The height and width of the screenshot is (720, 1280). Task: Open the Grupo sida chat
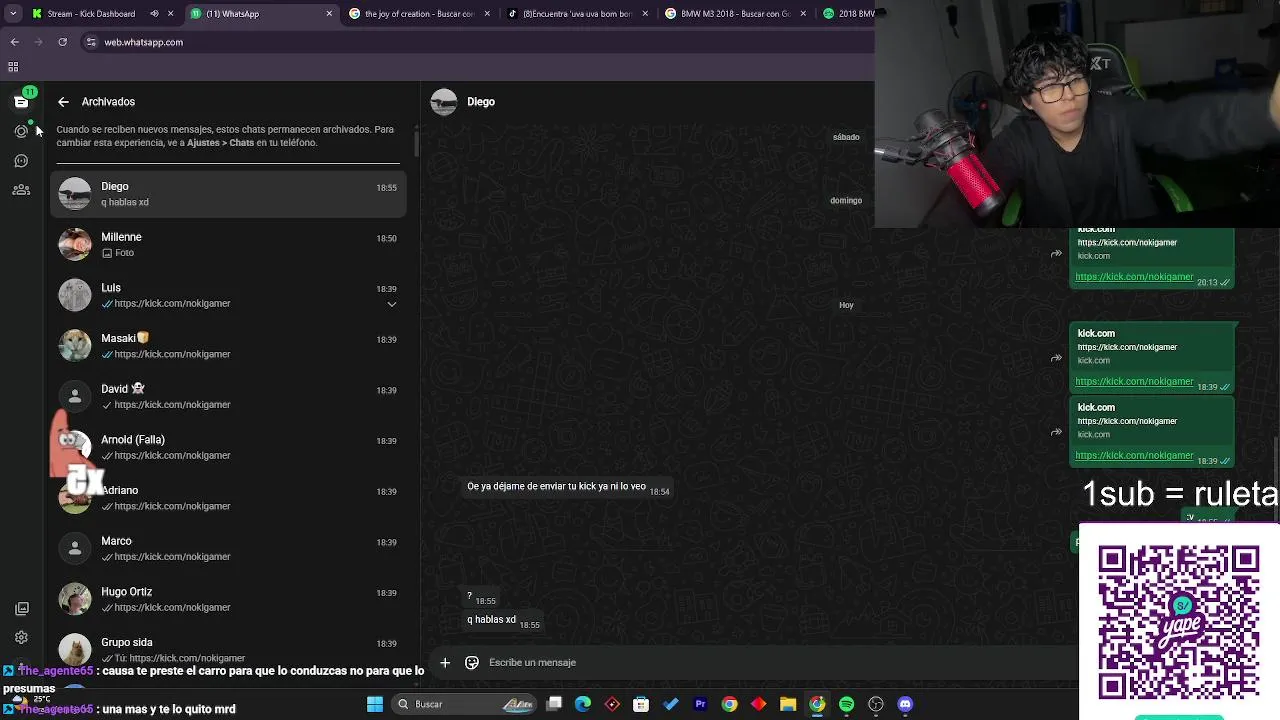pos(228,648)
